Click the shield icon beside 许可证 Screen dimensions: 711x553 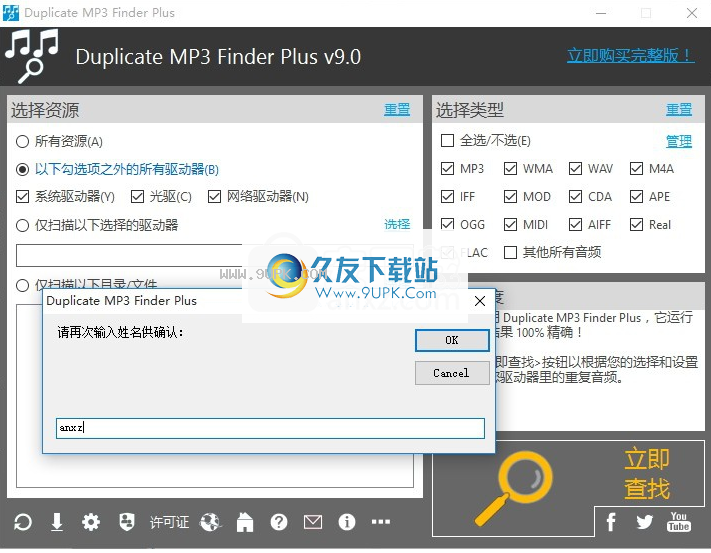[x=127, y=522]
